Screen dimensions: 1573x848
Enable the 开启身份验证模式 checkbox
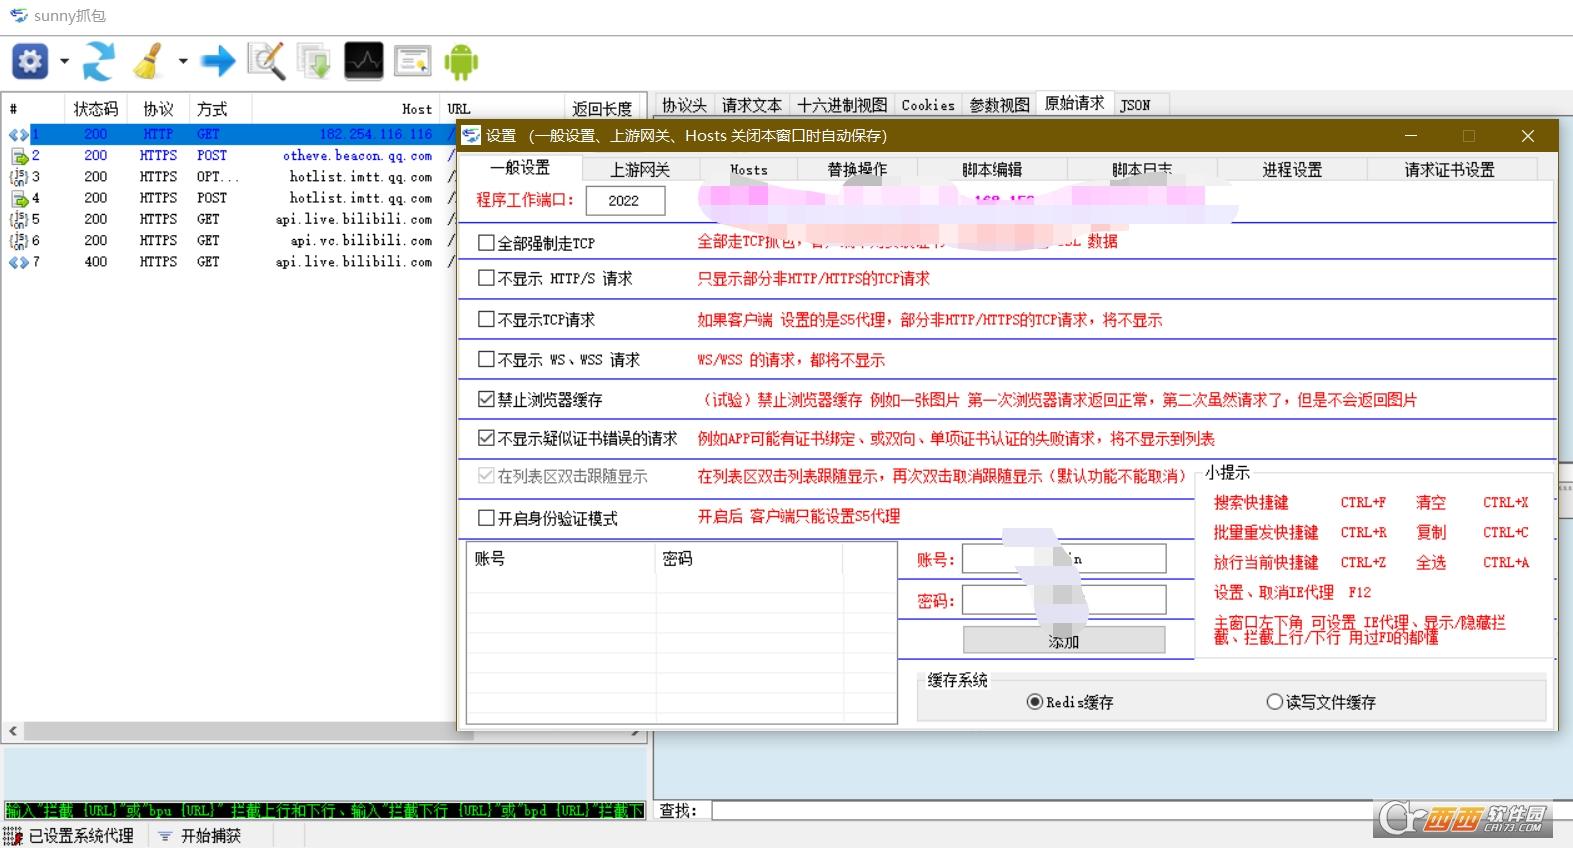[x=486, y=518]
